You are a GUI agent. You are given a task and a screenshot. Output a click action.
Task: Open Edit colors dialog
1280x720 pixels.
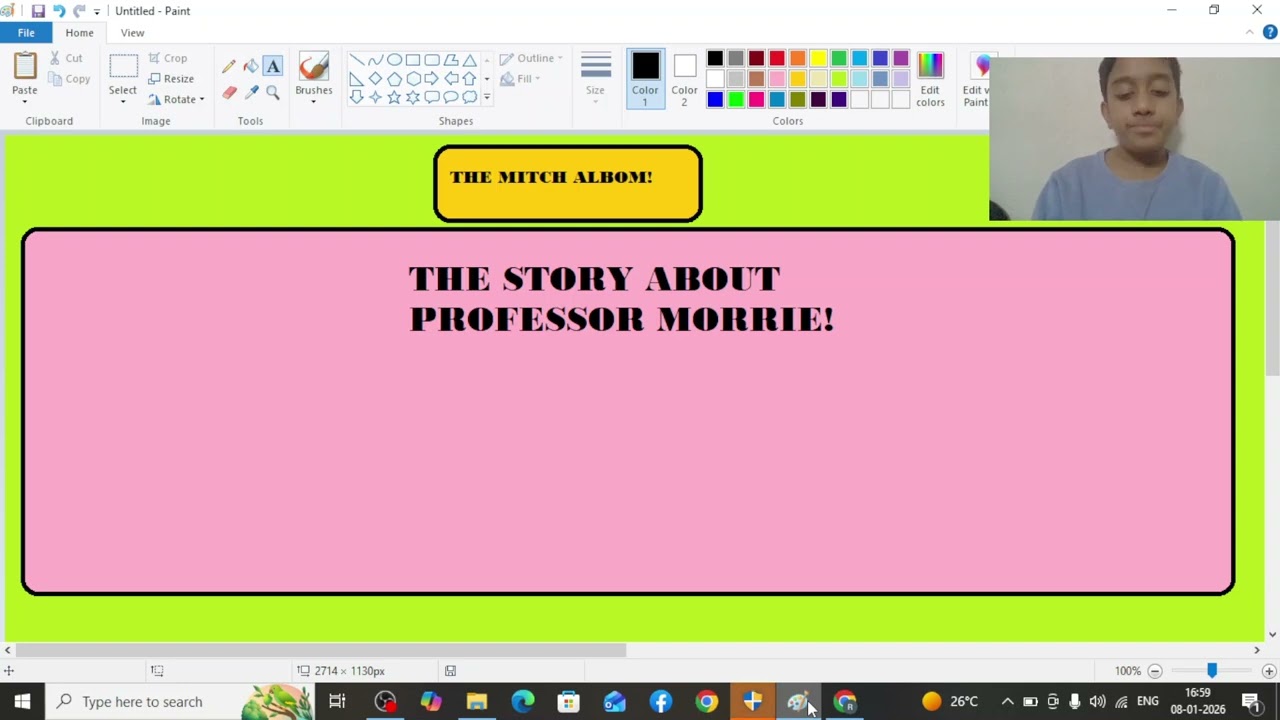(x=930, y=80)
